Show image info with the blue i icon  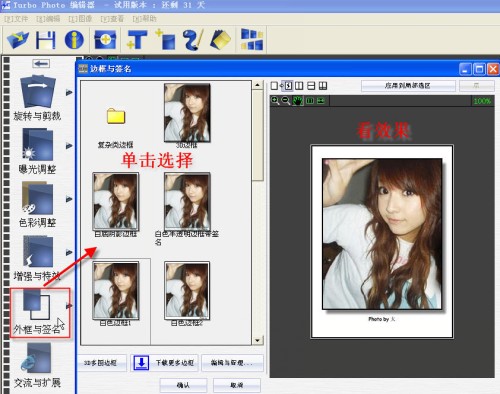[74, 40]
